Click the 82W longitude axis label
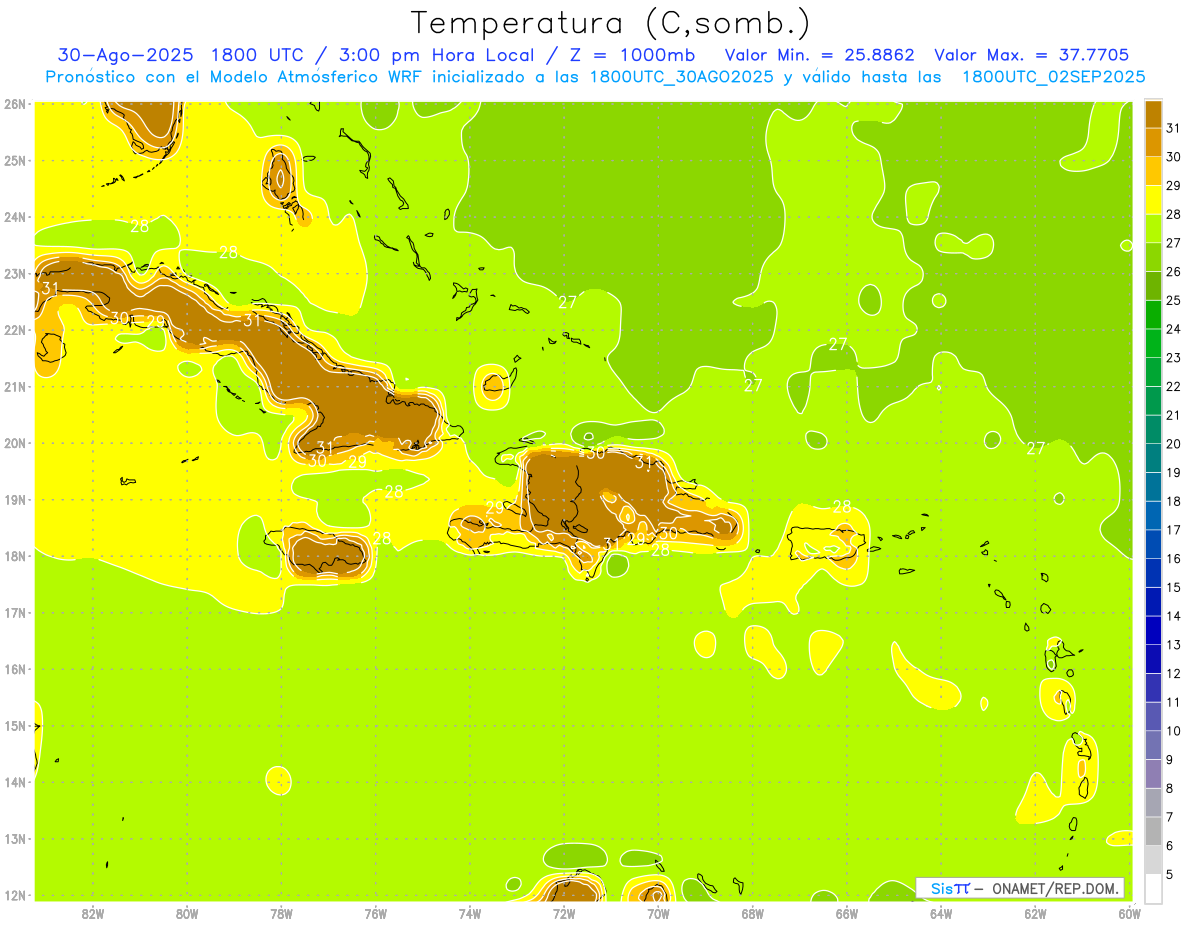Screen dimensions: 1200x927 click(x=93, y=913)
